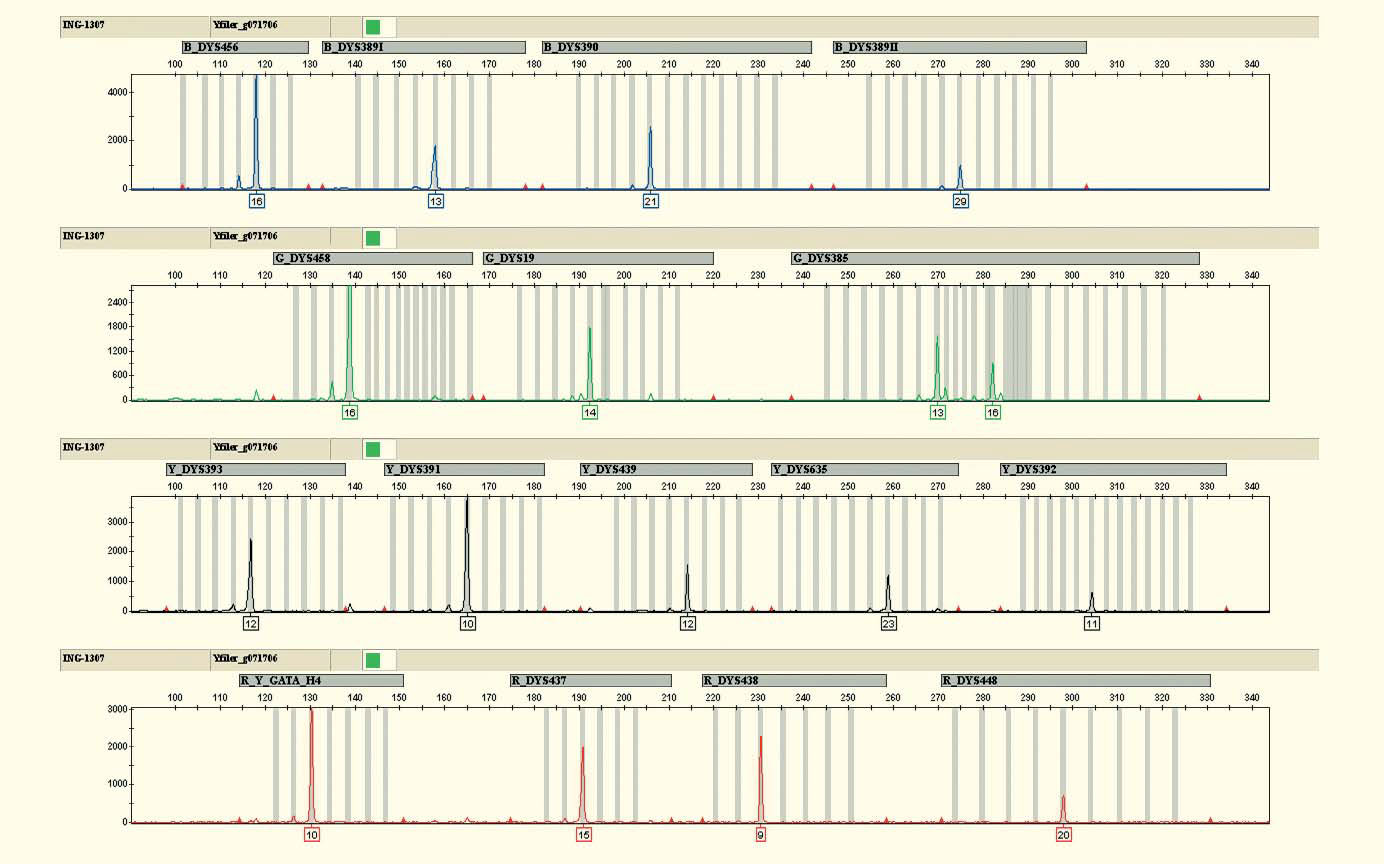Select the G_DYS19 marker header
Screen dimensions: 1384x864
point(597,259)
